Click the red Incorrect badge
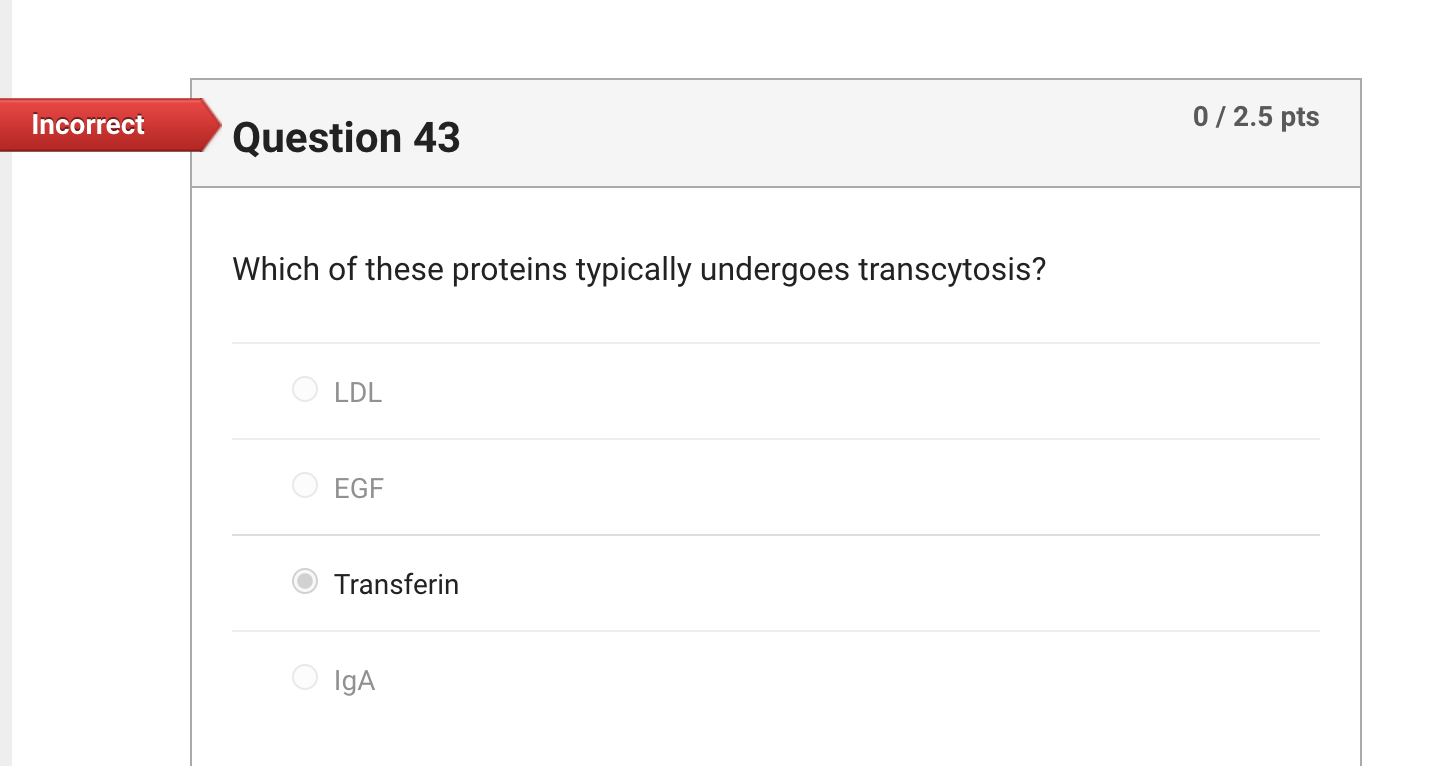1436x766 pixels. point(88,125)
